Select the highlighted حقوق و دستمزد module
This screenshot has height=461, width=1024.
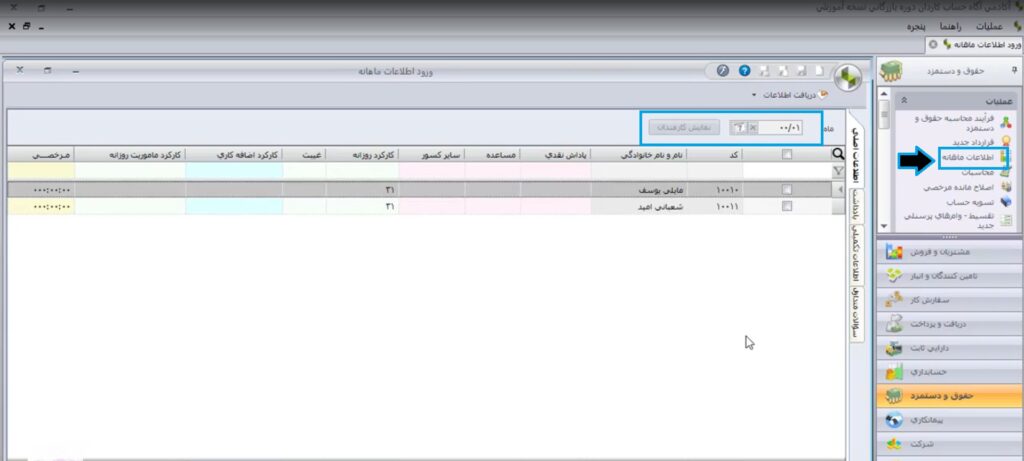click(949, 396)
